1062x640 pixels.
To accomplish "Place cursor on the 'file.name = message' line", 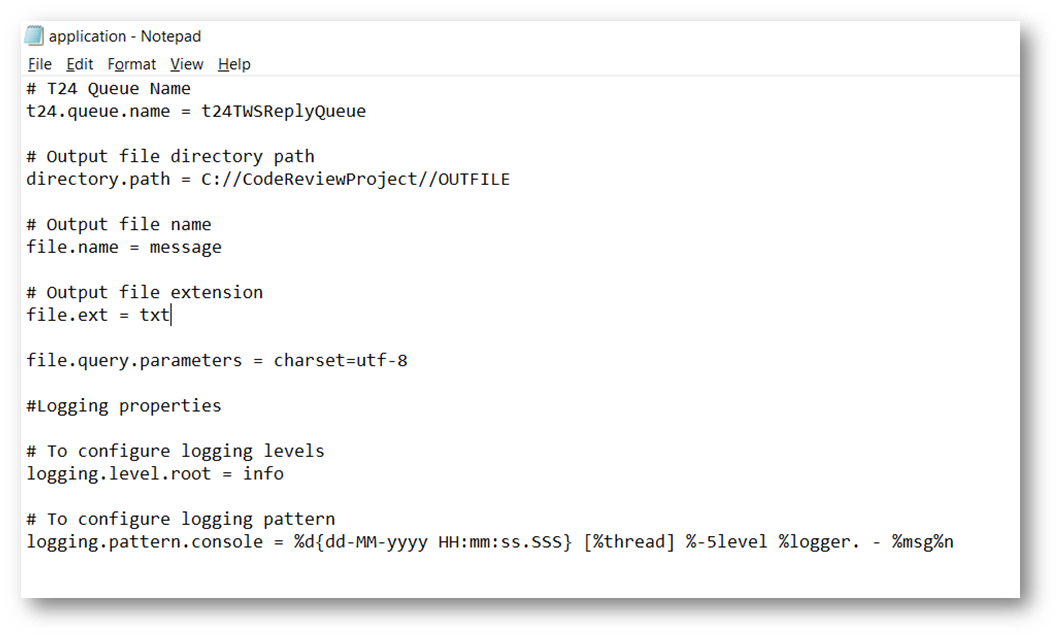I will 124,247.
